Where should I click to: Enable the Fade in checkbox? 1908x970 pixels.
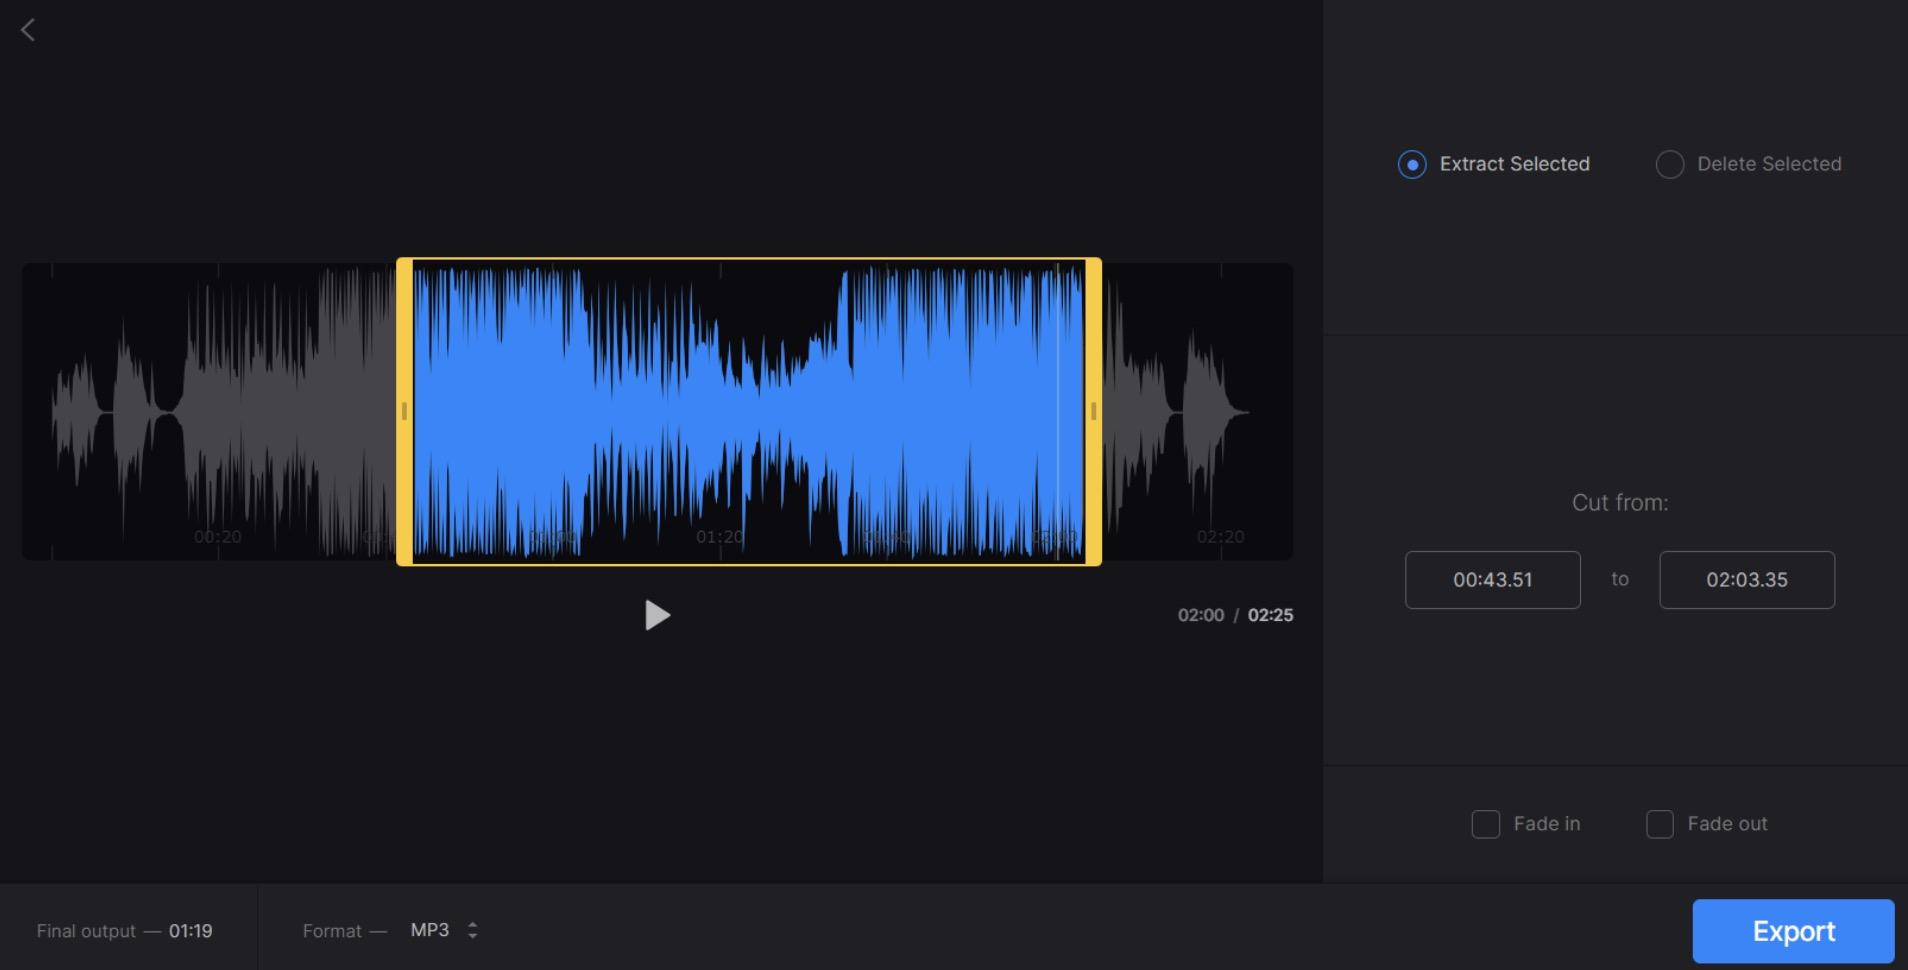pyautogui.click(x=1486, y=824)
